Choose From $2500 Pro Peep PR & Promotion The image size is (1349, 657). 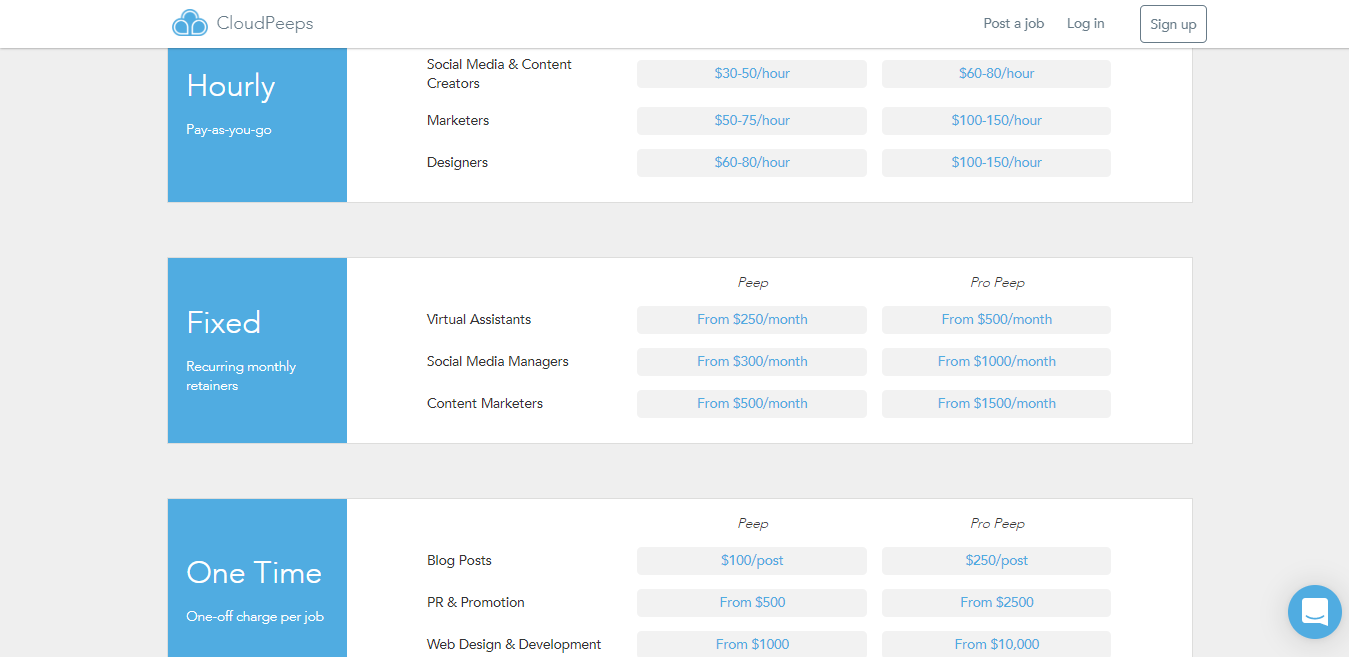click(995, 602)
